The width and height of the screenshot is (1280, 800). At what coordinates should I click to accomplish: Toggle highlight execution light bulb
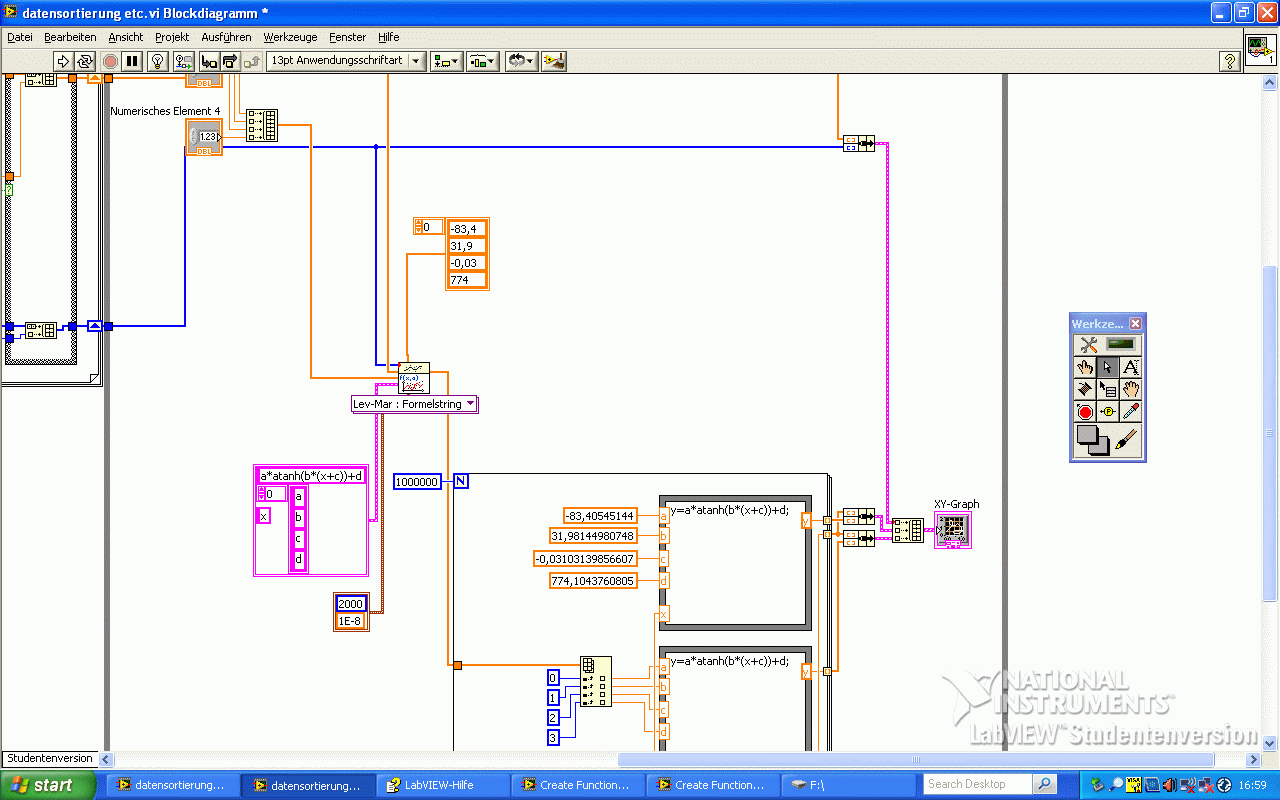click(x=157, y=61)
